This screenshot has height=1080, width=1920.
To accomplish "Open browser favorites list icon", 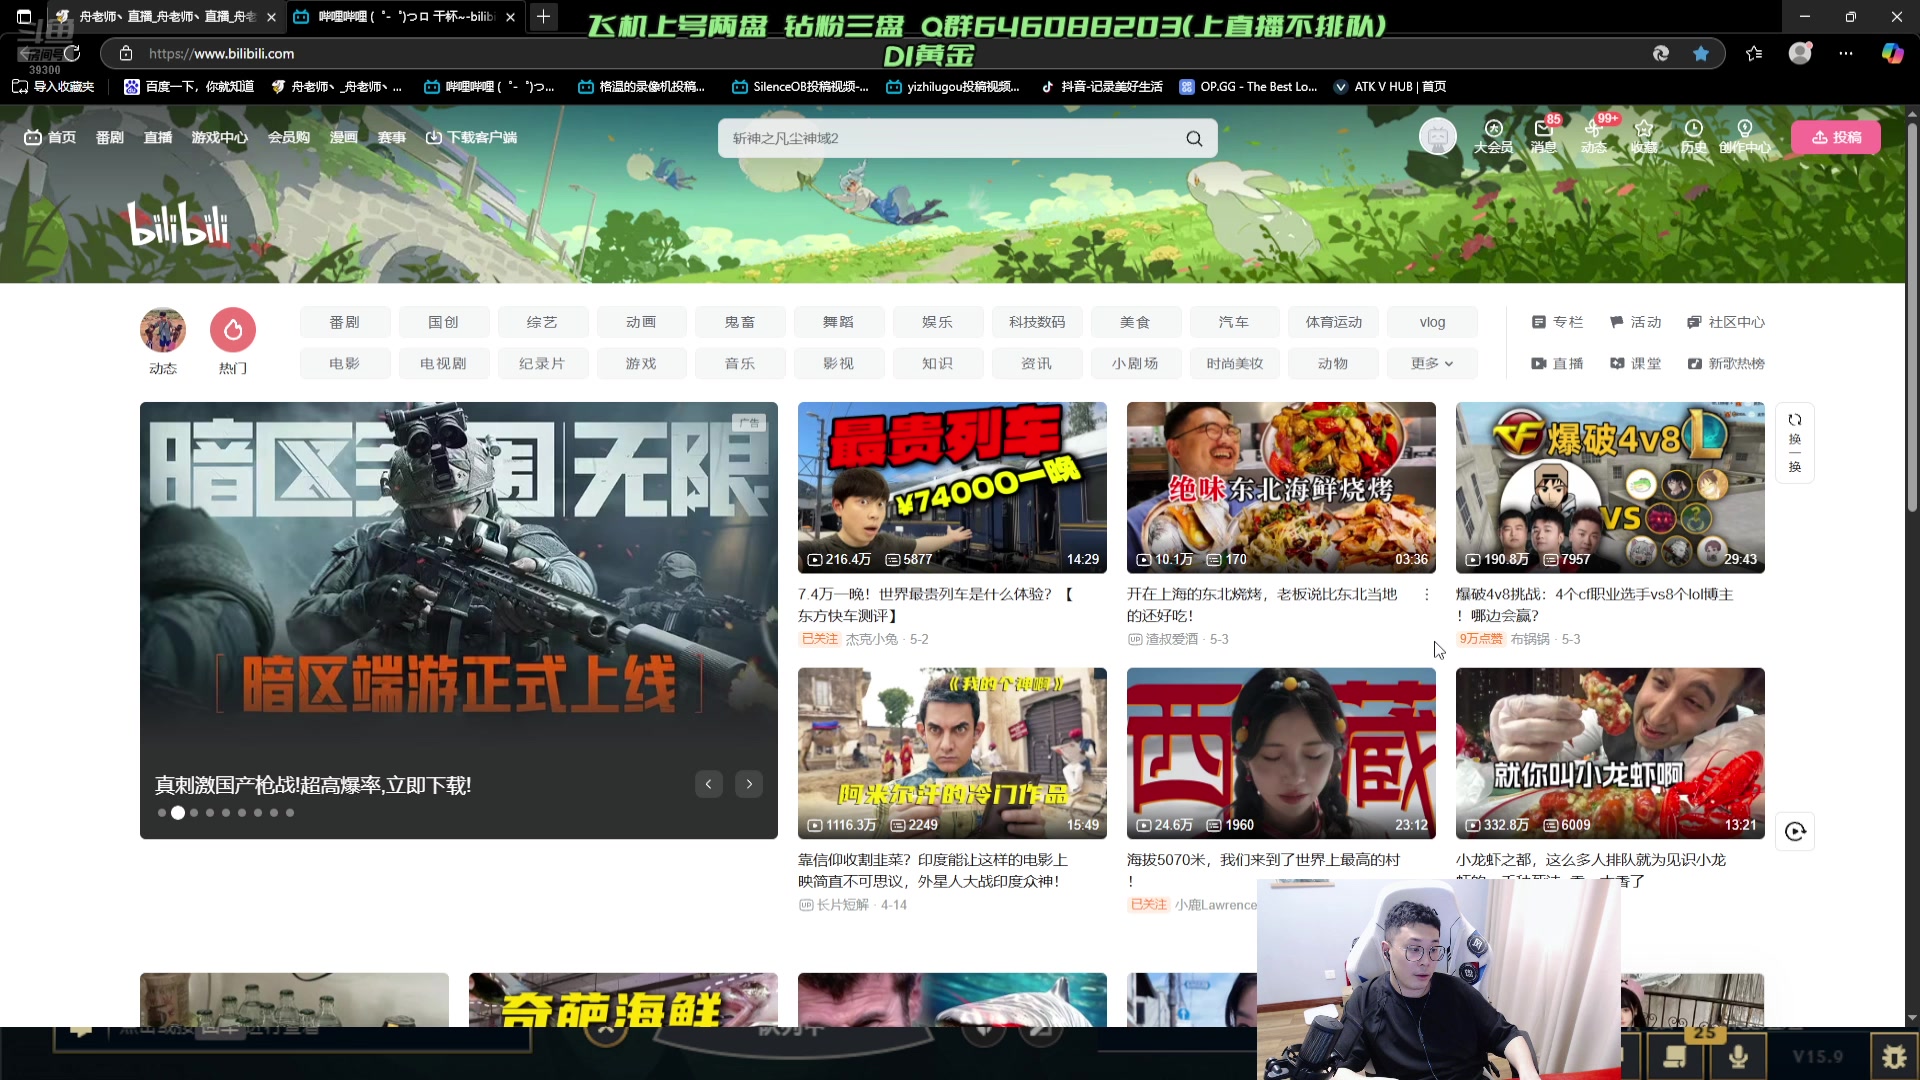I will click(x=1754, y=54).
